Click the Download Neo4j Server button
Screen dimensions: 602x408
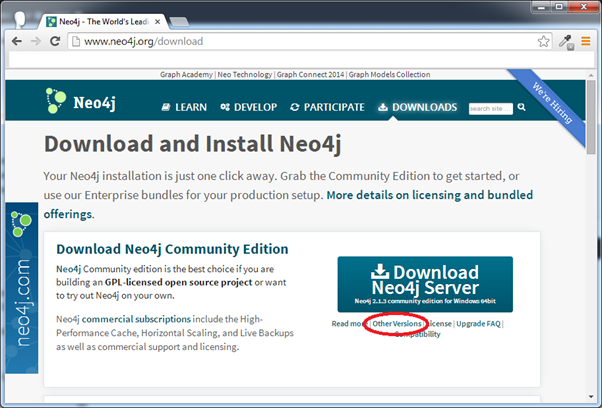(x=425, y=284)
